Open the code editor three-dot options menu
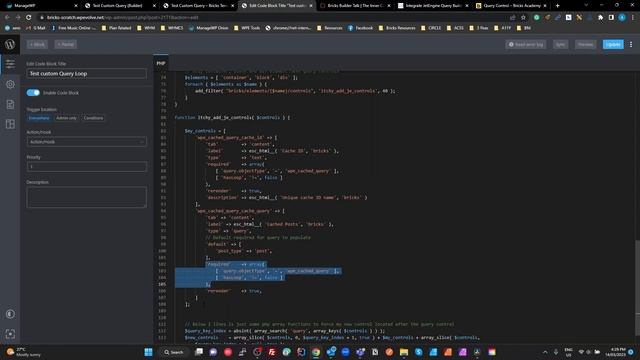640x360 pixels. tap(631, 44)
